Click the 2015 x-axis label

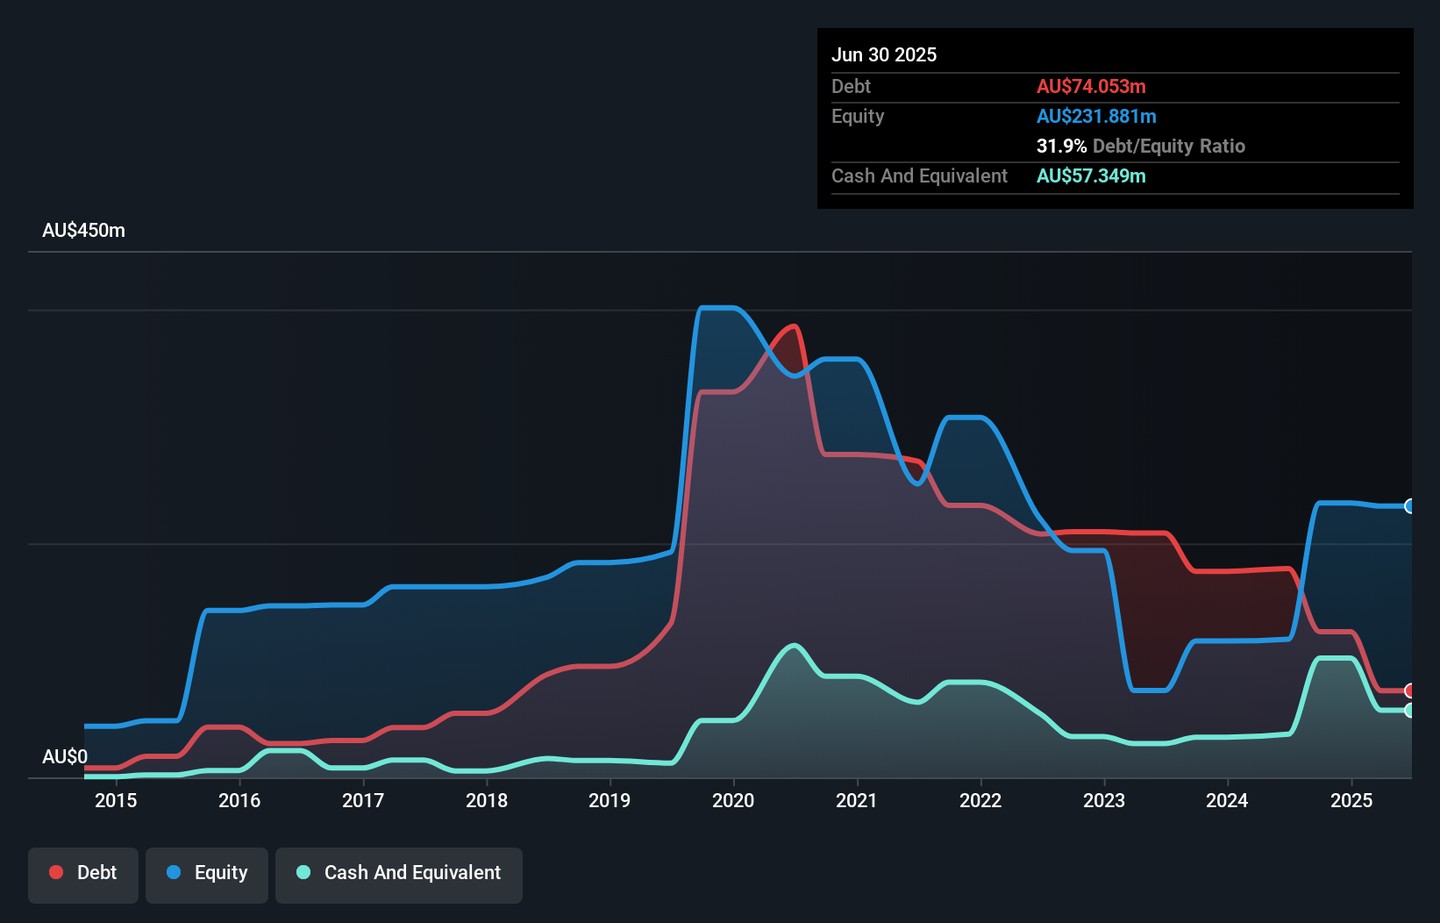(x=116, y=801)
